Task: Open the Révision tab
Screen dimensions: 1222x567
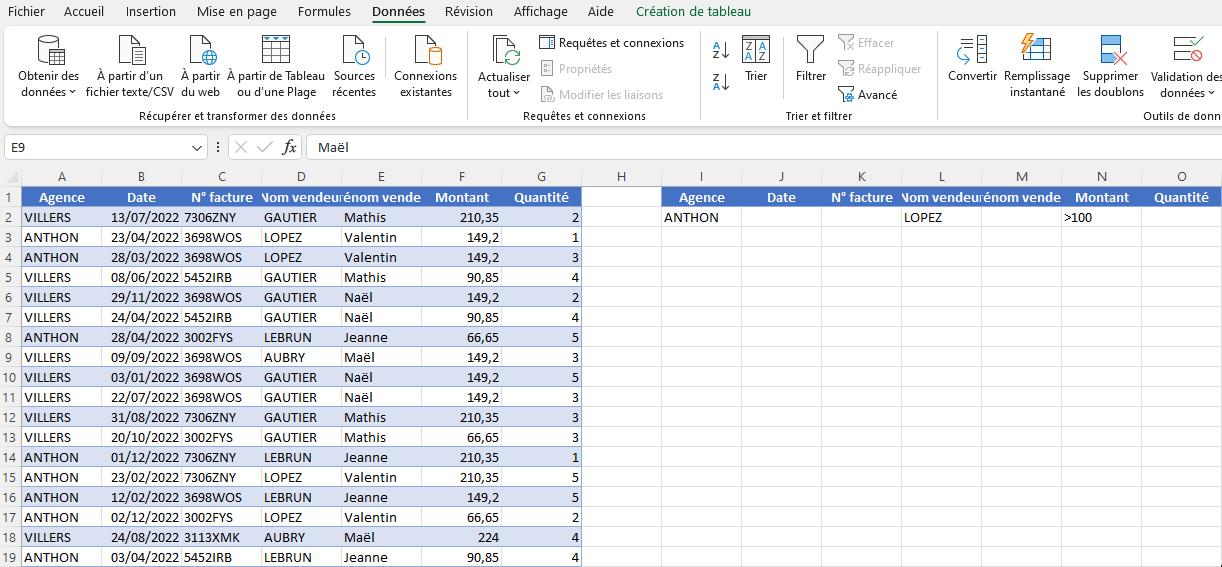Action: pyautogui.click(x=469, y=12)
